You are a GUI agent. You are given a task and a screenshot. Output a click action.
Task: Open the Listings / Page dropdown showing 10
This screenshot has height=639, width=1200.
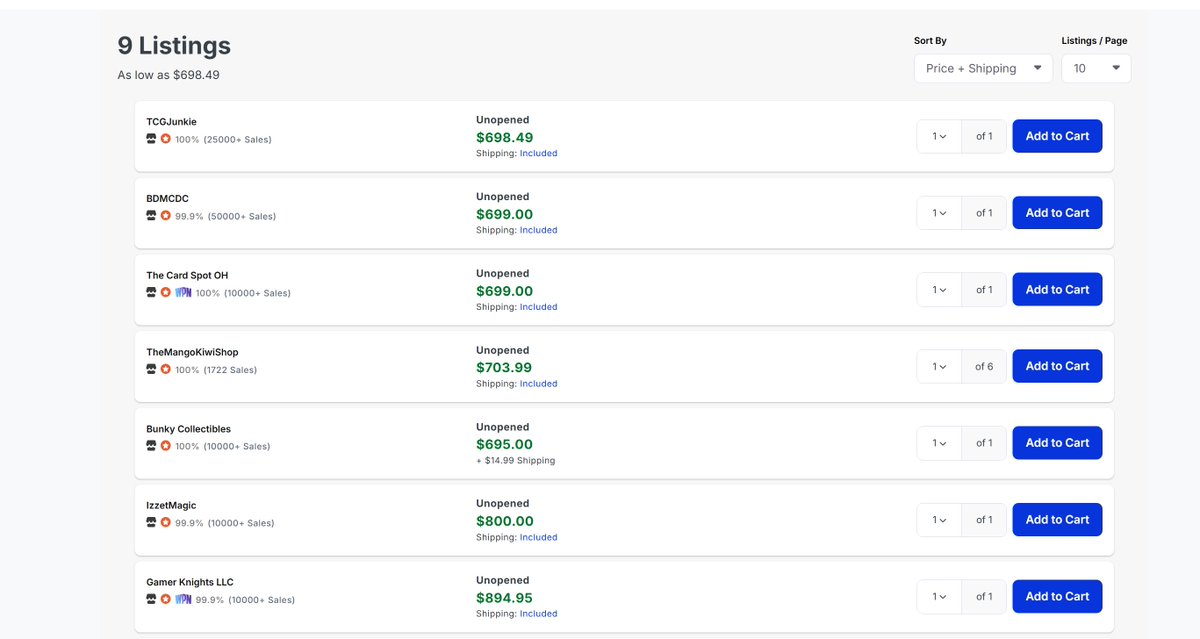(1096, 68)
